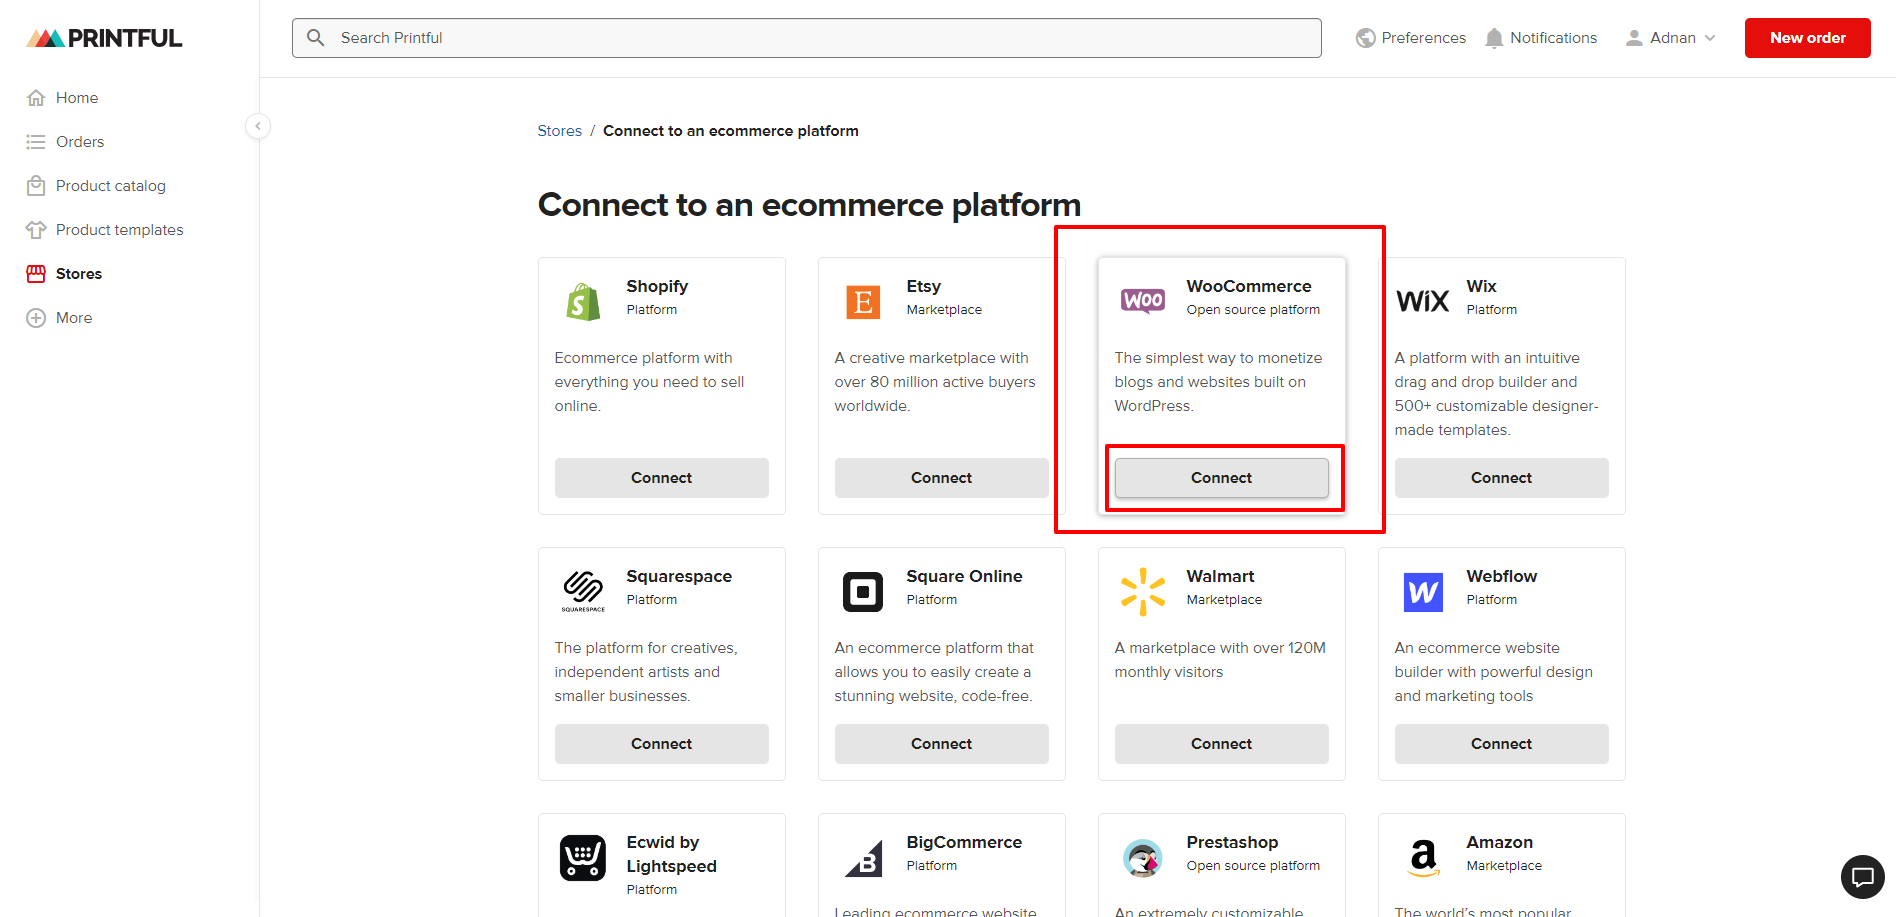Viewport: 1896px width, 917px height.
Task: Connect the Wix platform
Action: point(1501,478)
